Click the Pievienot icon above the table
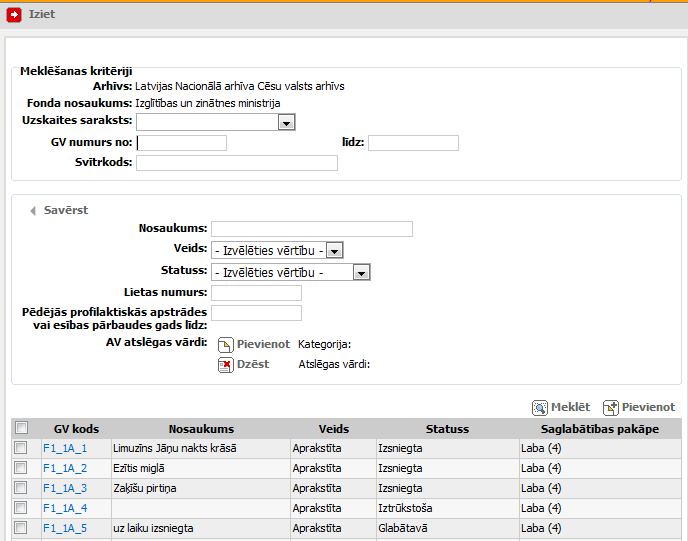 611,408
